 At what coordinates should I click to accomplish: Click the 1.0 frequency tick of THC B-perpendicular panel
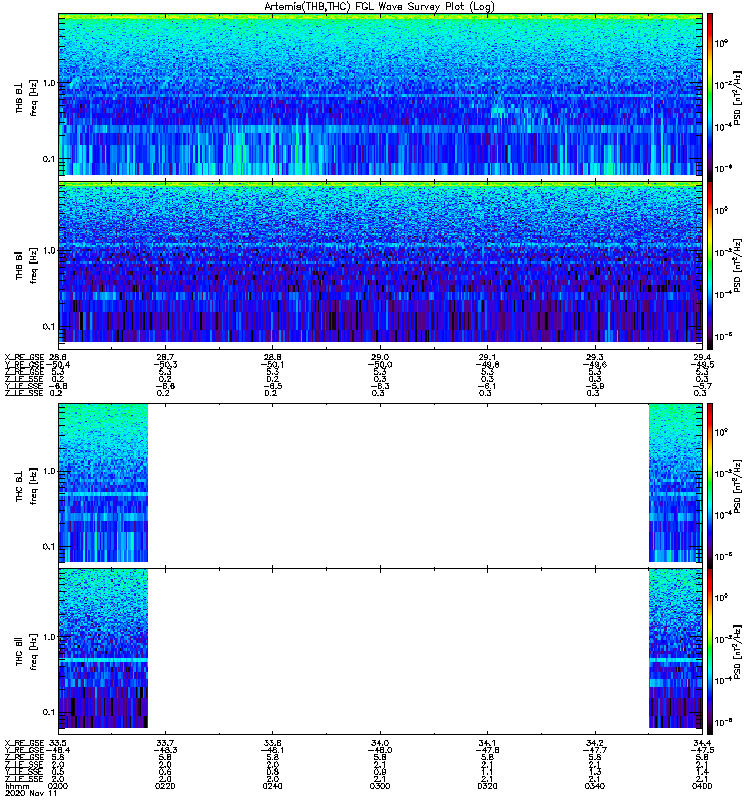(48, 471)
